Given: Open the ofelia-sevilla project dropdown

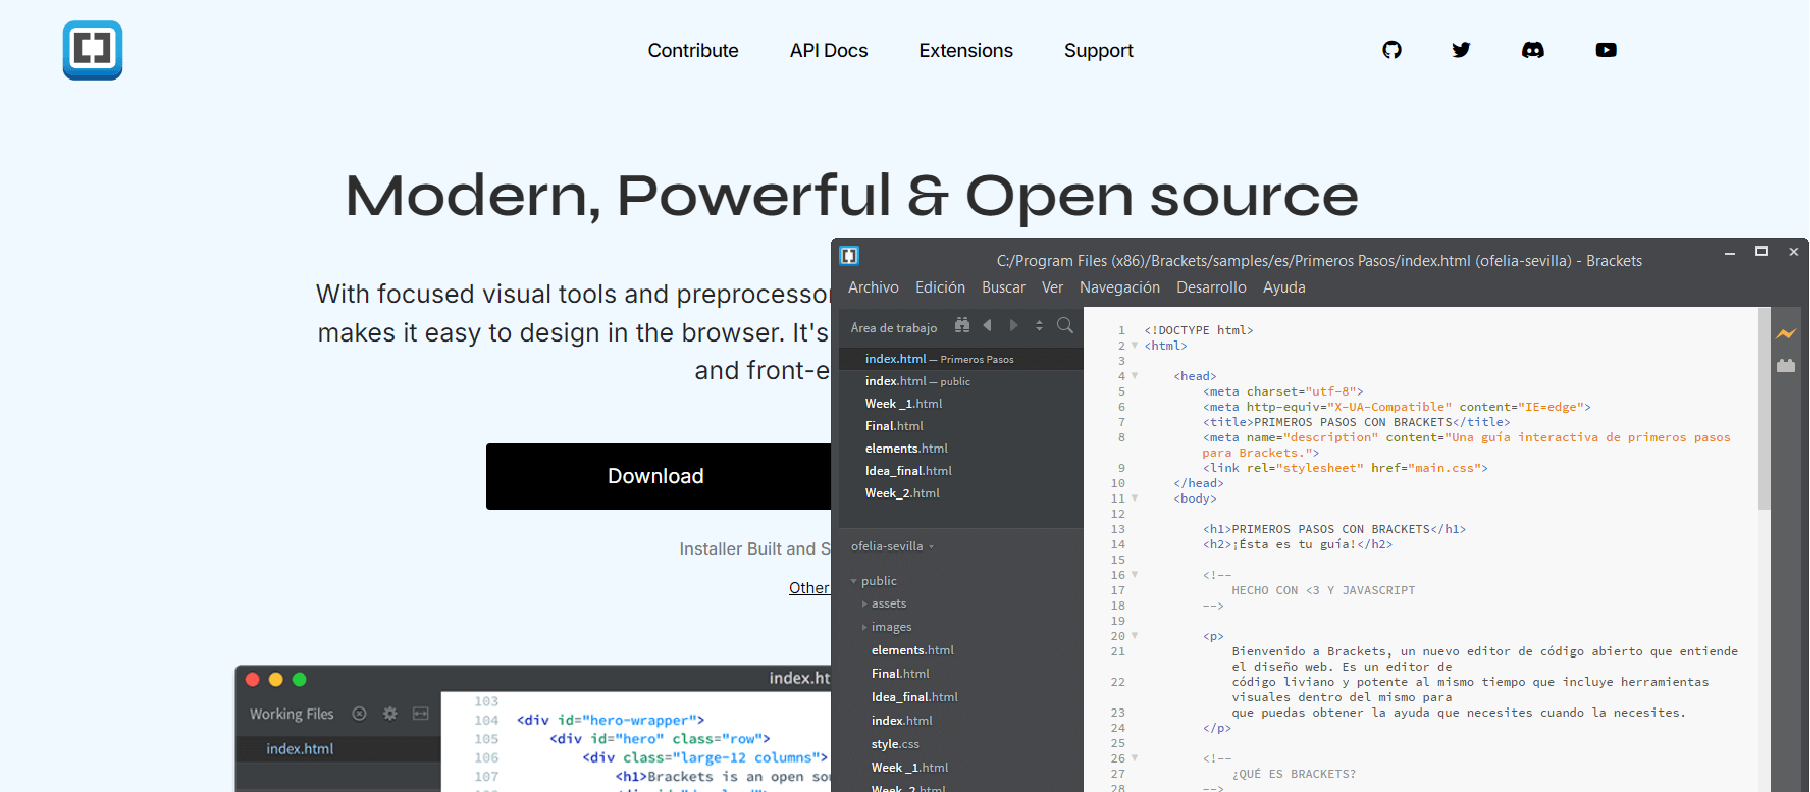Looking at the screenshot, I should pyautogui.click(x=892, y=546).
